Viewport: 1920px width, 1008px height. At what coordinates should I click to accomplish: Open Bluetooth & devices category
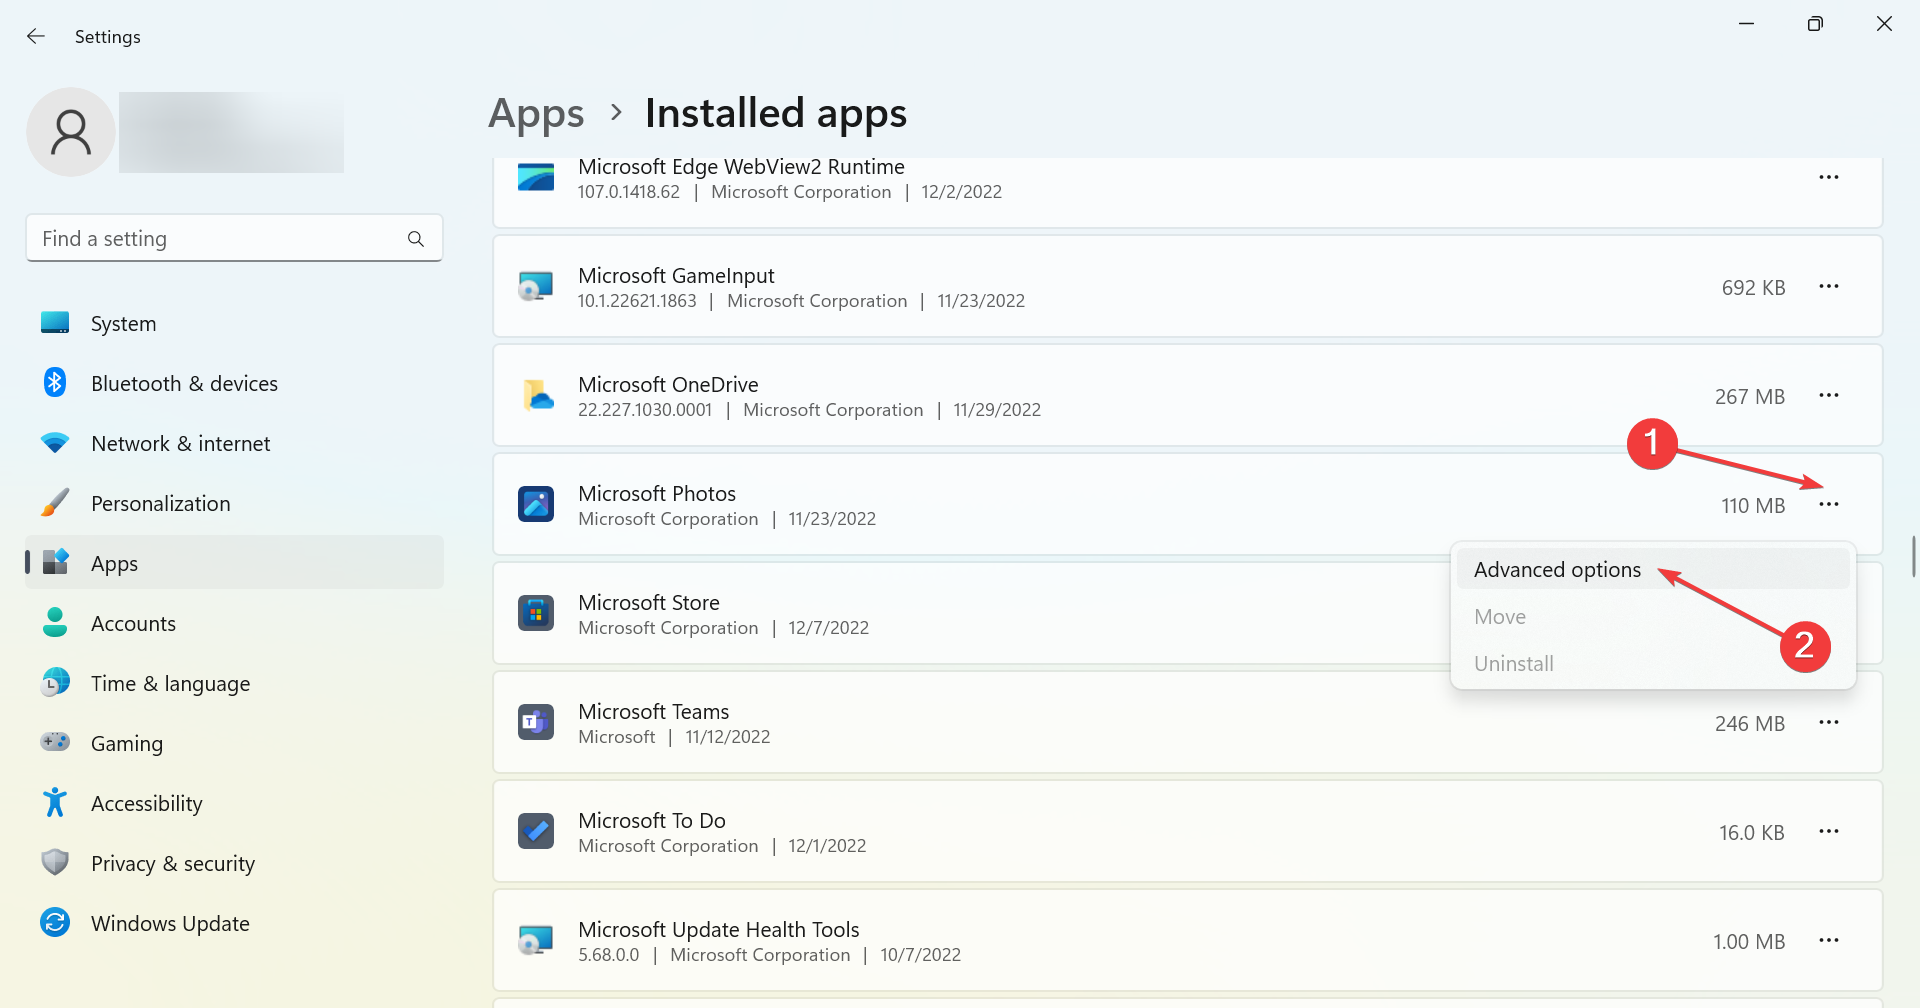click(x=234, y=383)
